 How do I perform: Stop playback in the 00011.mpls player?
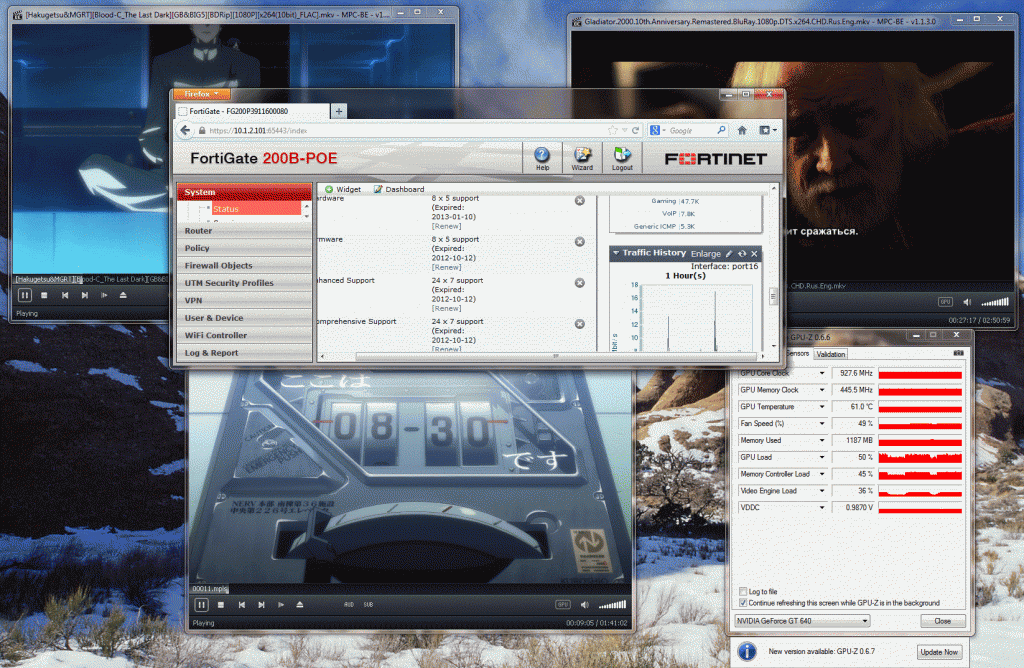[x=221, y=605]
